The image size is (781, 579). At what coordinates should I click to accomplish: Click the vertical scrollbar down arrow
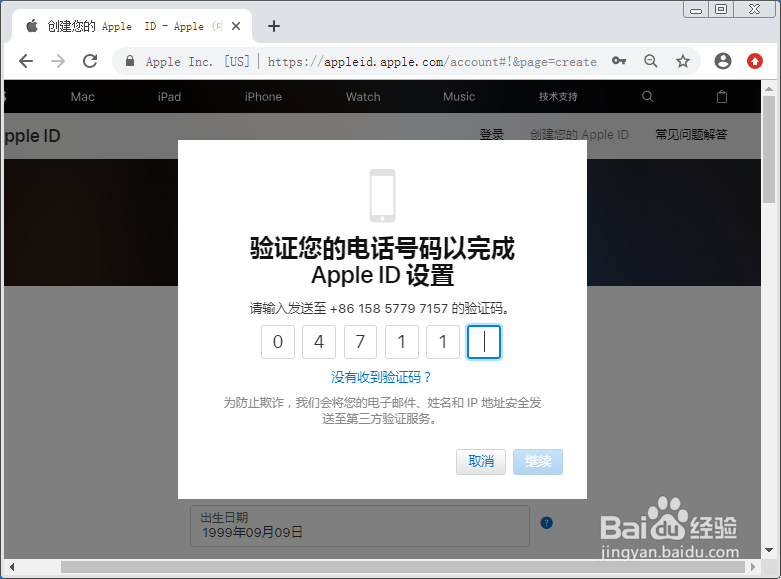pyautogui.click(x=769, y=551)
